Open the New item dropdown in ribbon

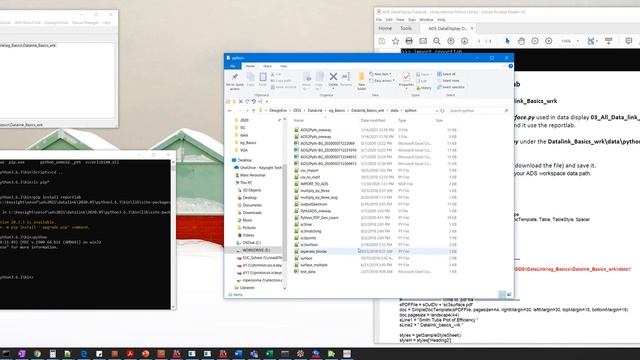point(380,74)
